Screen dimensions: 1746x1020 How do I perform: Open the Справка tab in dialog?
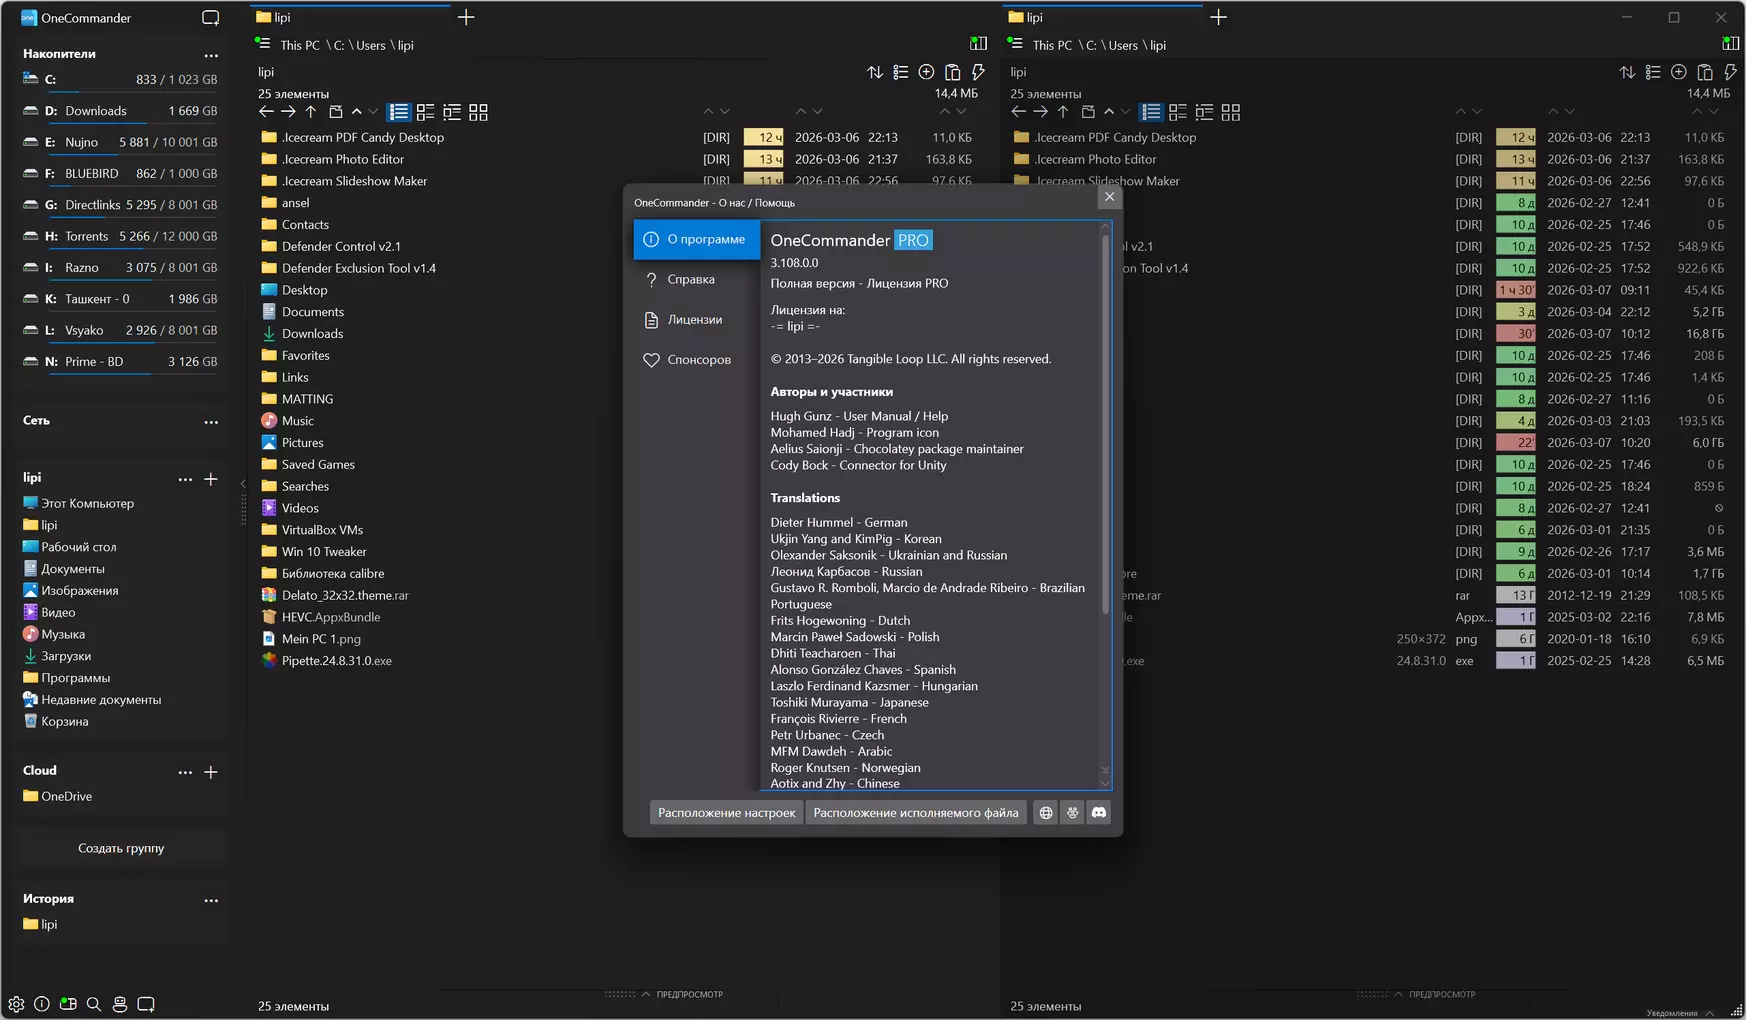tap(690, 280)
